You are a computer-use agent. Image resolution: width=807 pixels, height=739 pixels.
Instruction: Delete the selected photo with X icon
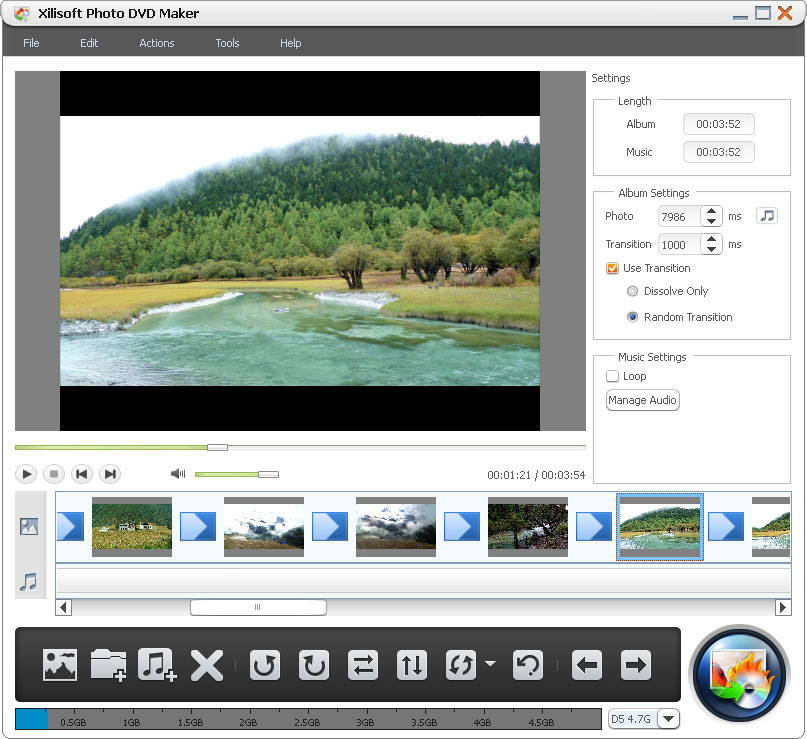tap(206, 665)
